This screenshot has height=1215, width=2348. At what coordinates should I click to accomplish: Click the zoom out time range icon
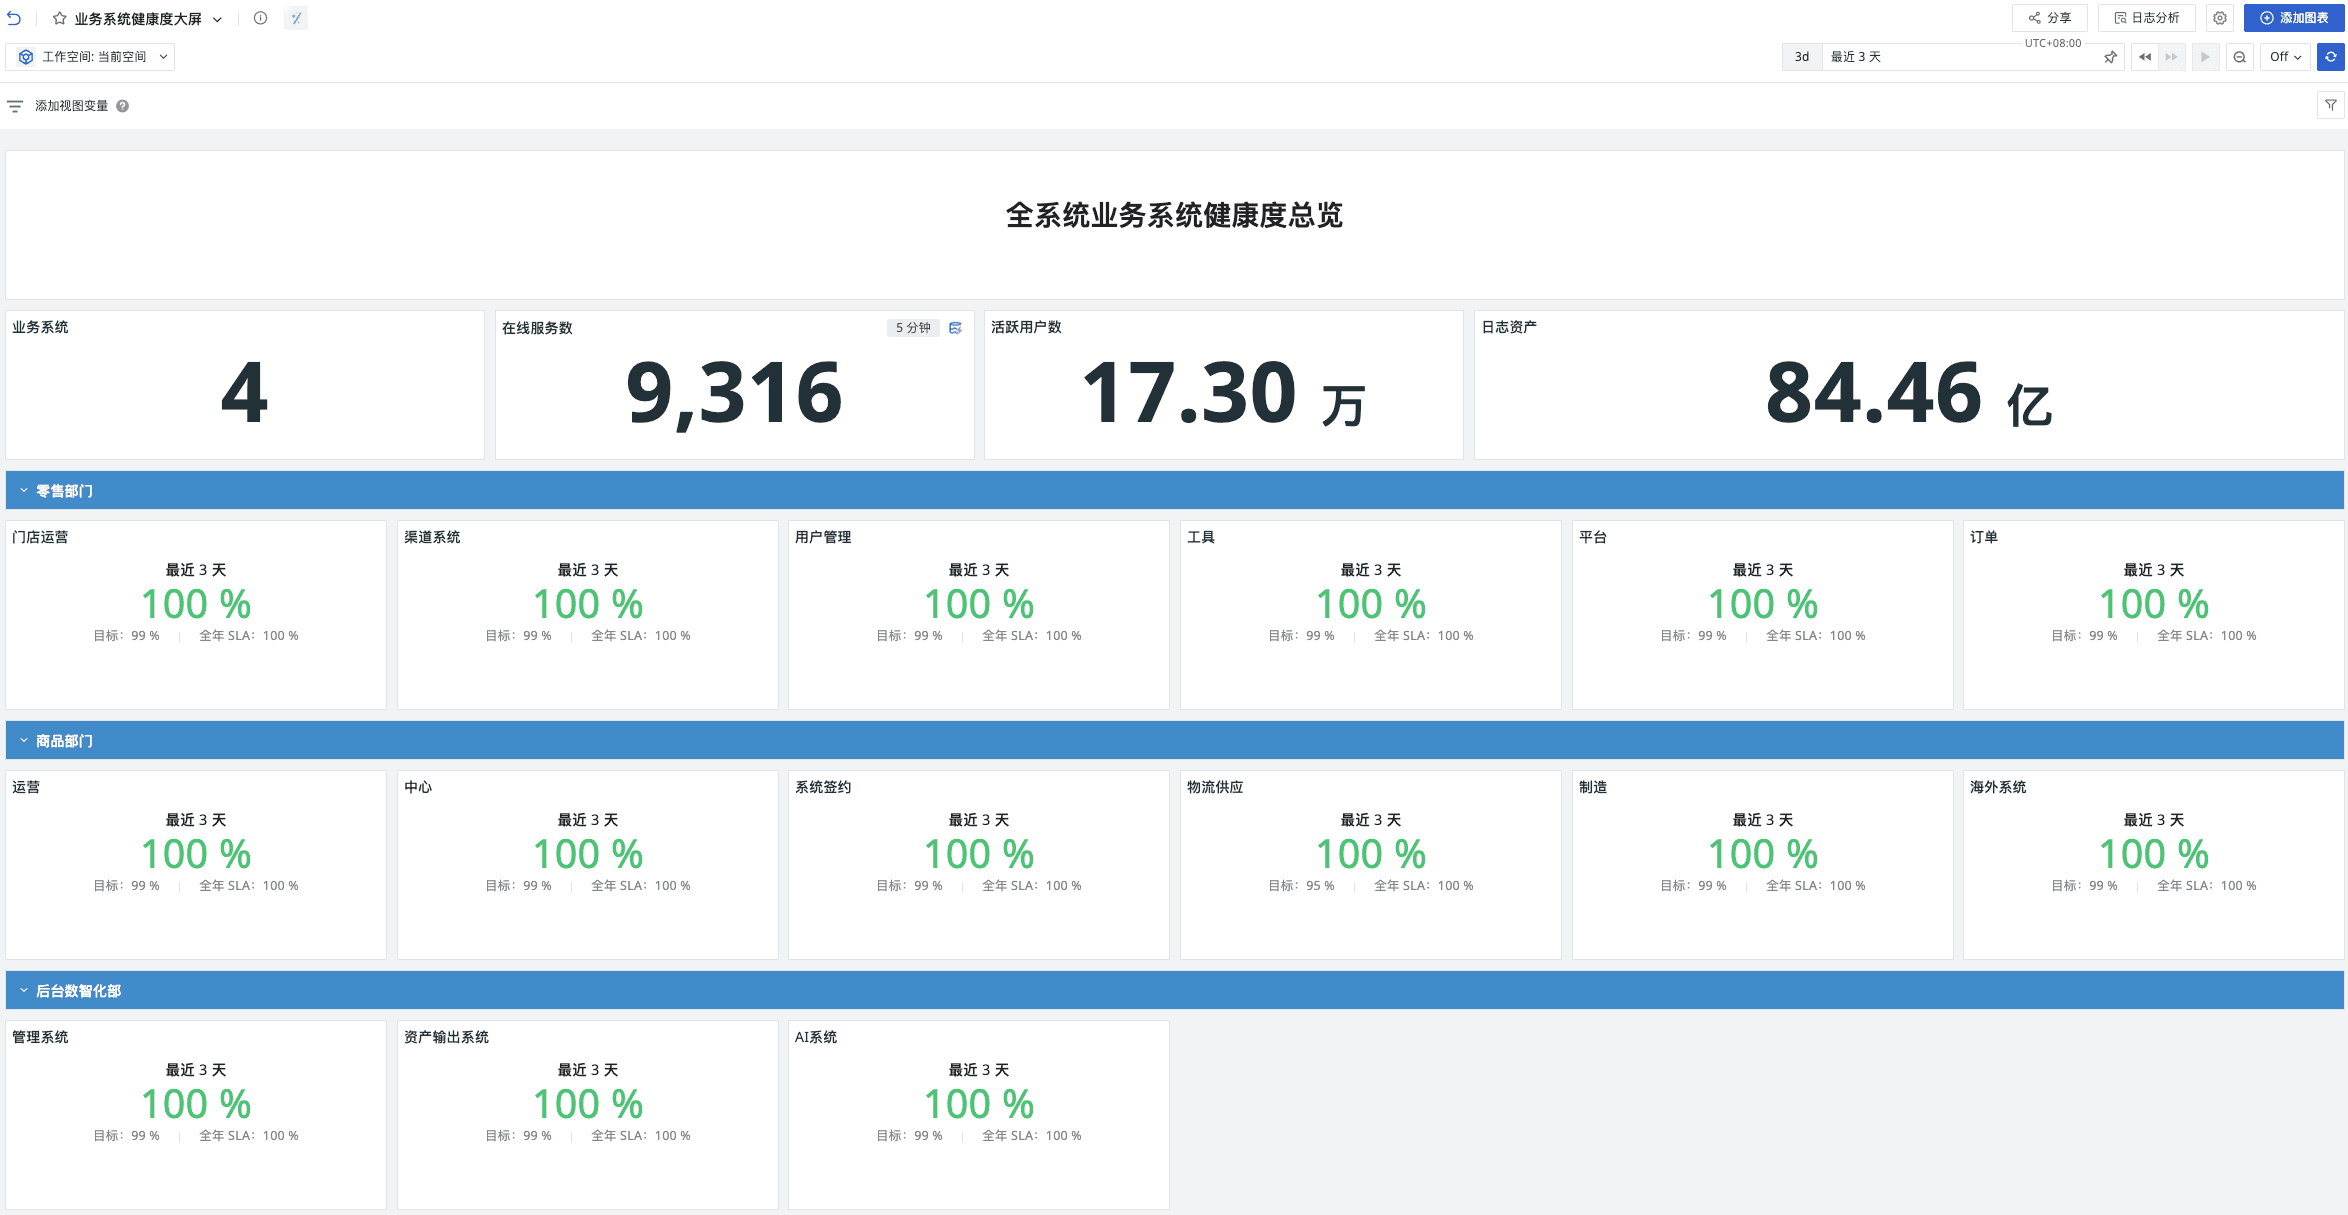[x=2239, y=57]
